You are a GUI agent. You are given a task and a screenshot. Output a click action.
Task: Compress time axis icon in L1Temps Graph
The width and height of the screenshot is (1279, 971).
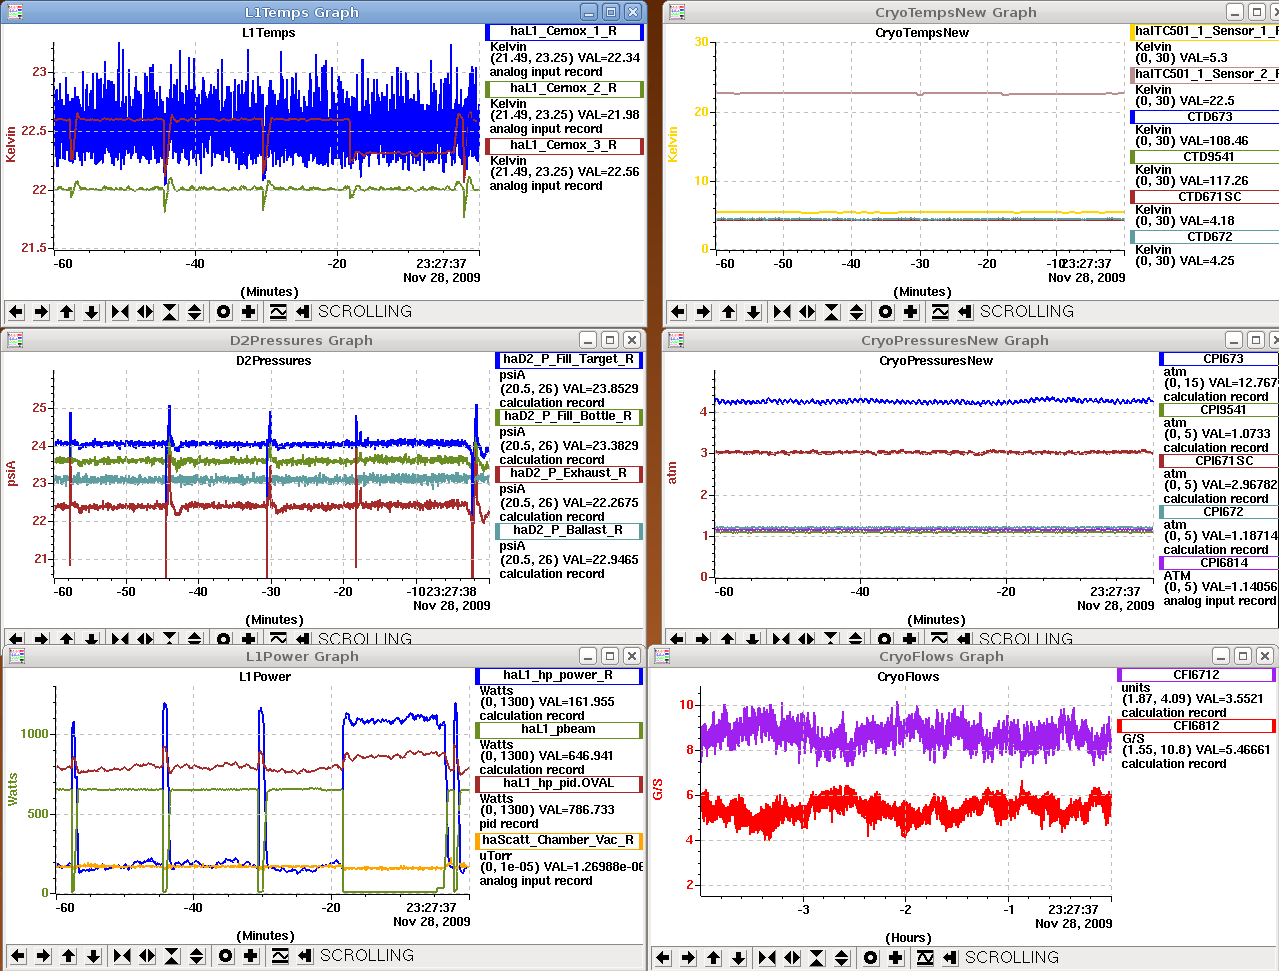(x=120, y=312)
